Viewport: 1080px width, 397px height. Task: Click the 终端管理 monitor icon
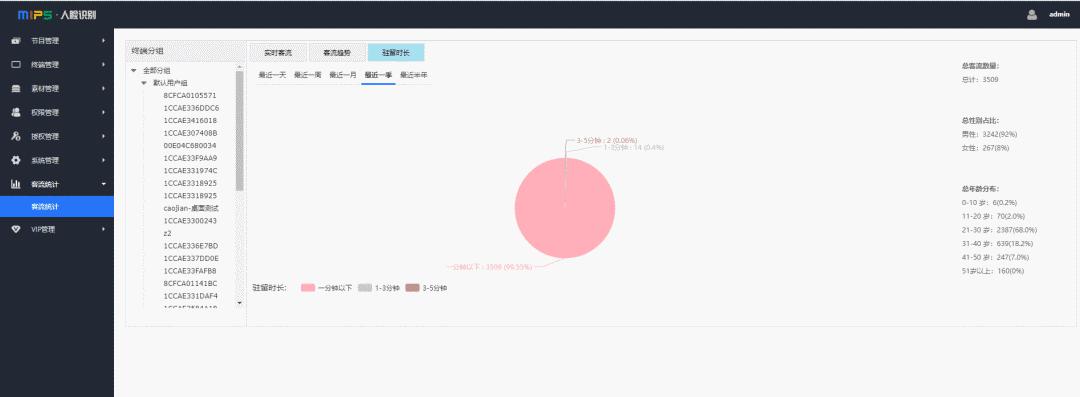(16, 65)
